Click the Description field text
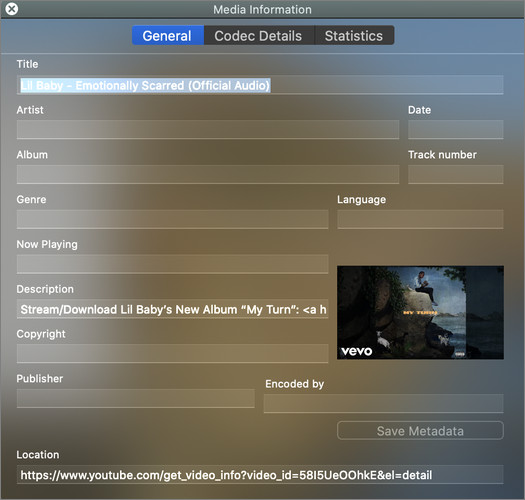This screenshot has height=500, width=525. click(172, 309)
